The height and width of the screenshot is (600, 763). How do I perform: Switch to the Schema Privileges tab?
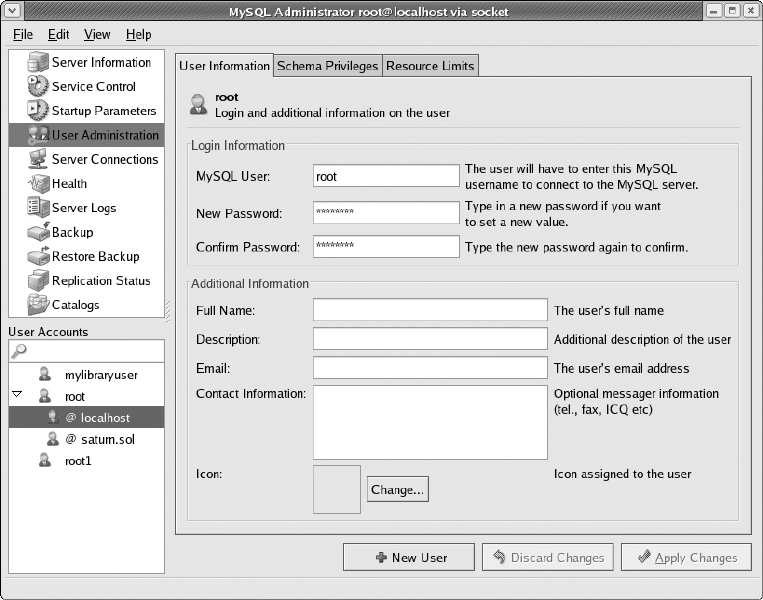click(x=327, y=66)
